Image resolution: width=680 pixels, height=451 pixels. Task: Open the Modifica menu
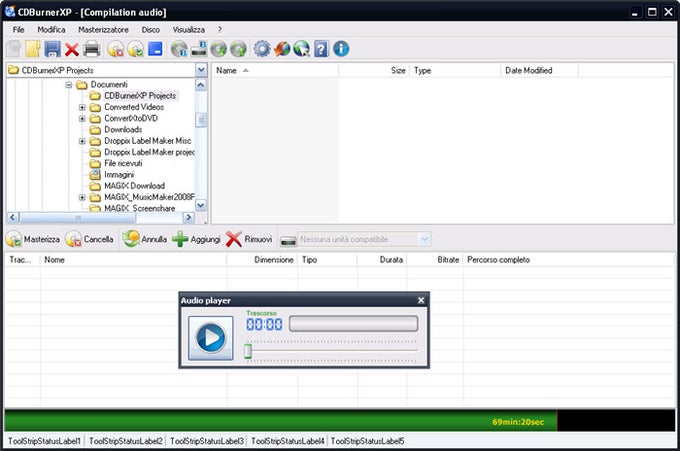[51, 29]
